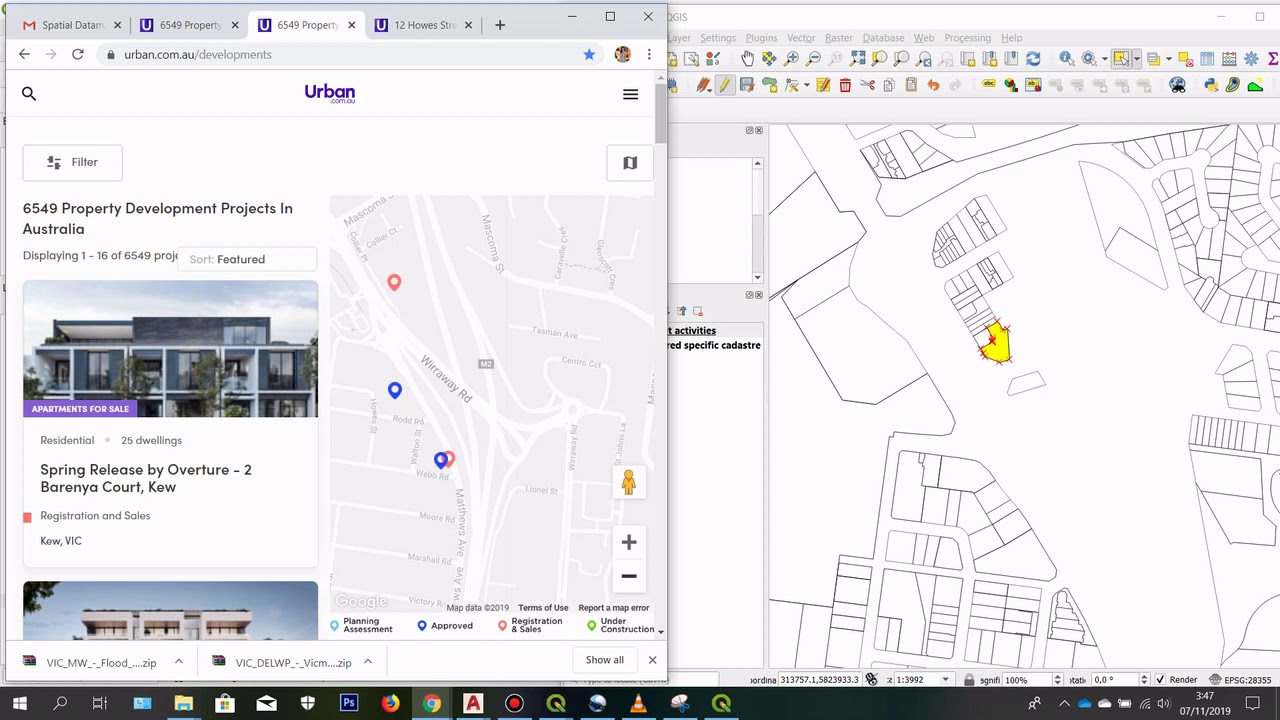This screenshot has width=1280, height=720.
Task: Click the QGIS coordinate input field
Action: (819, 680)
